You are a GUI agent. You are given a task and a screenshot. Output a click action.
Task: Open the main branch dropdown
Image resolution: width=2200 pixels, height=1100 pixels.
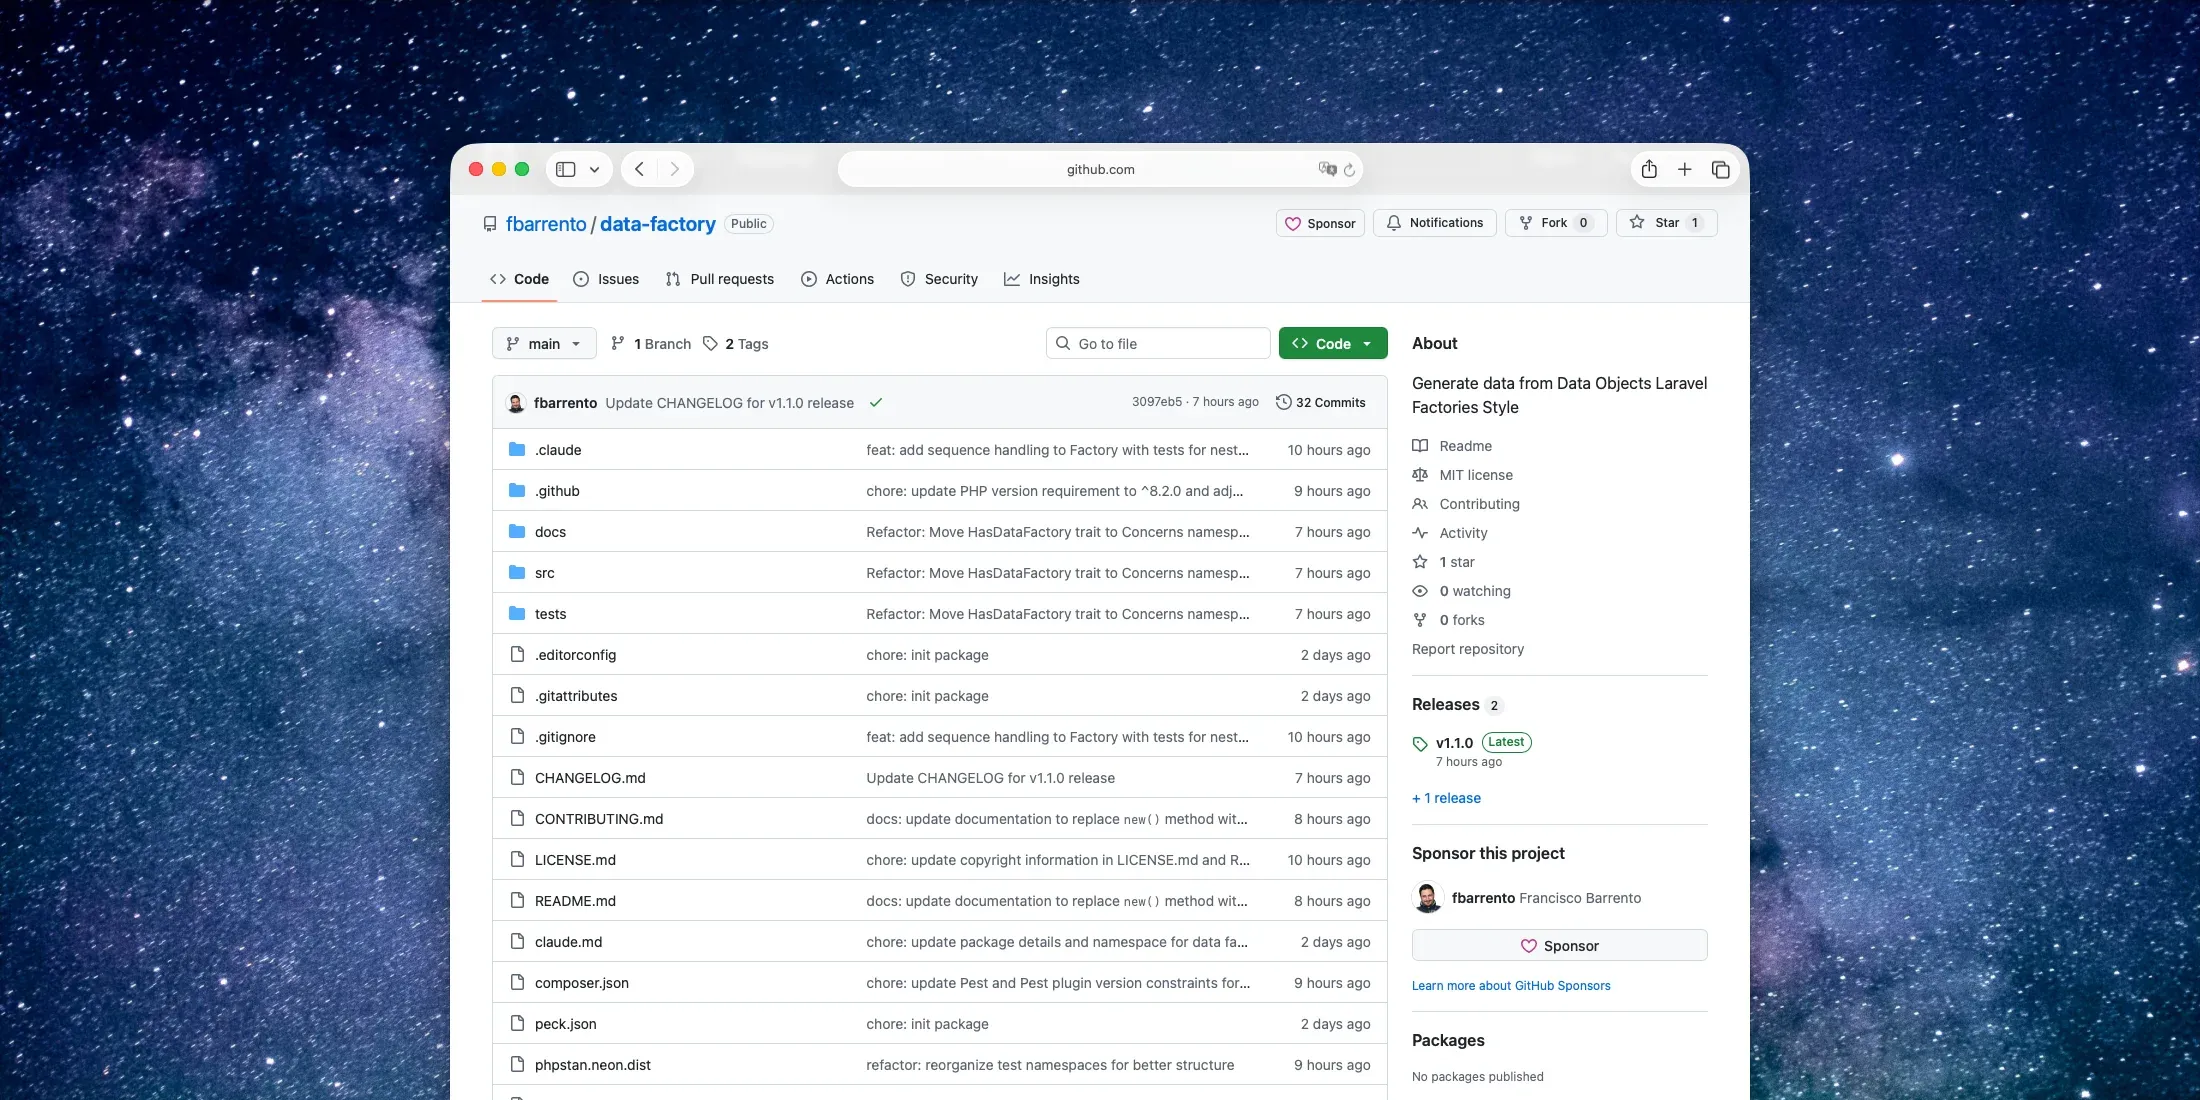click(544, 344)
